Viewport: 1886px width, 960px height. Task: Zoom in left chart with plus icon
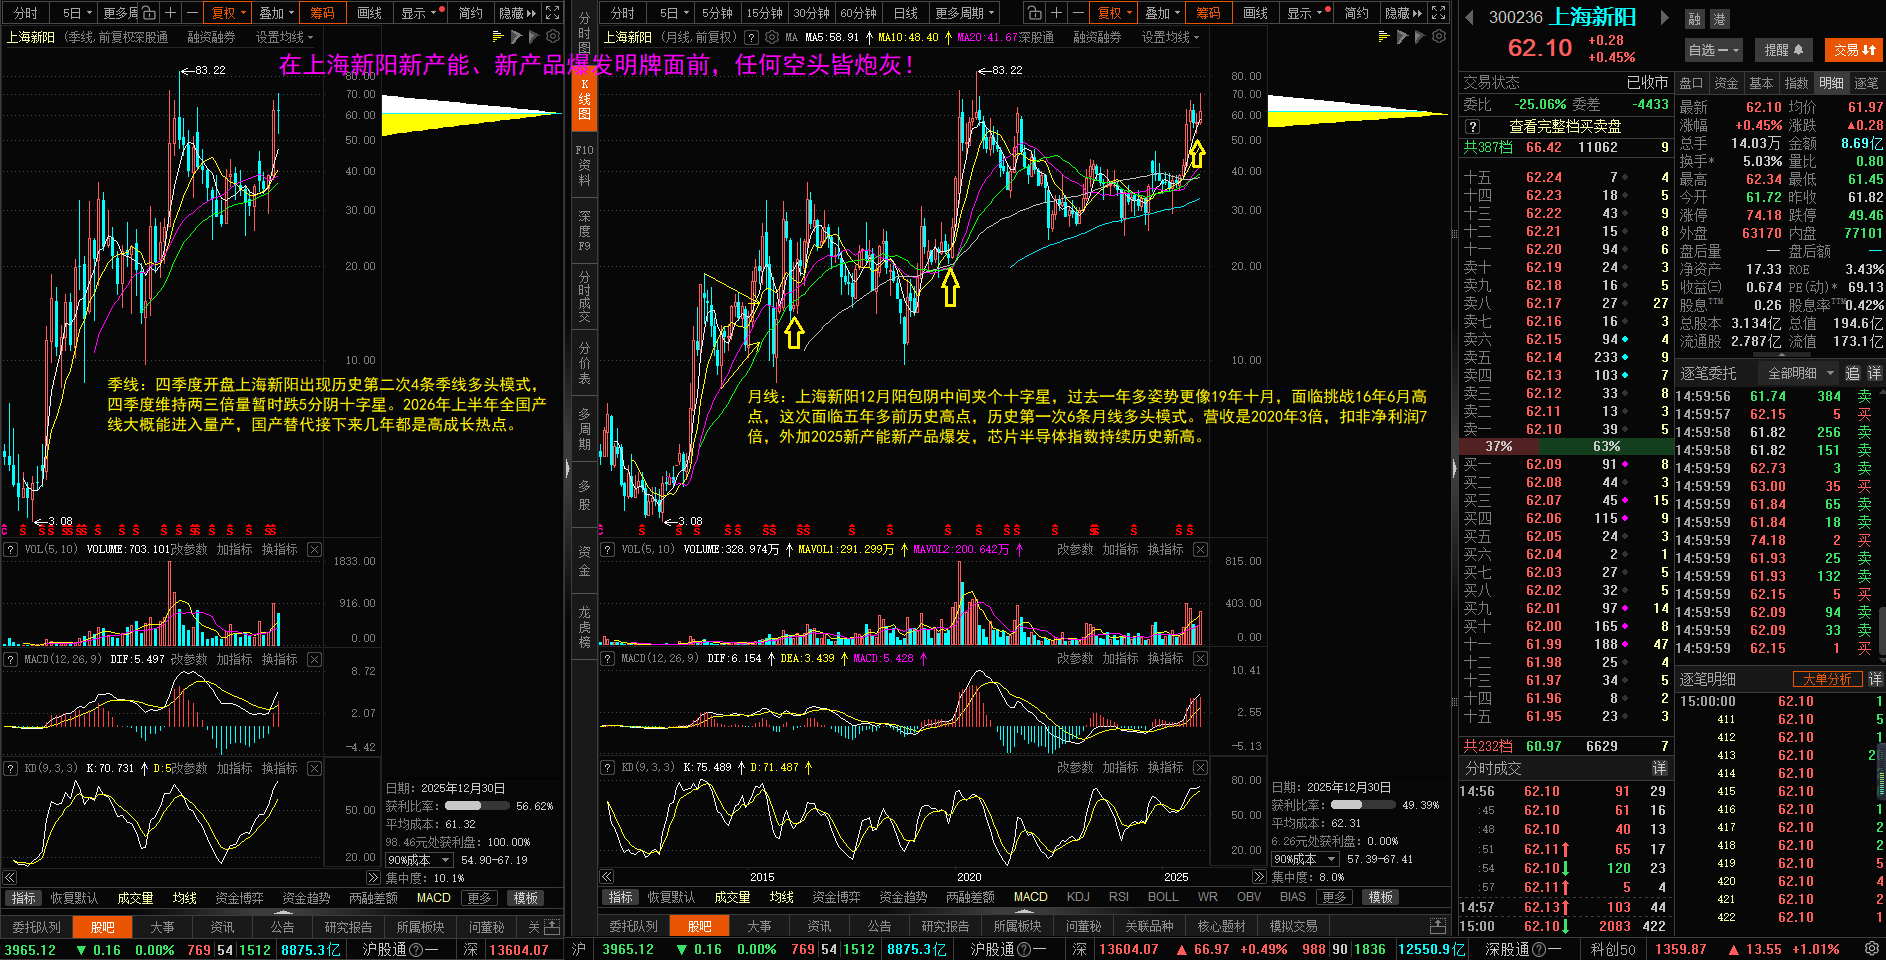[x=170, y=13]
